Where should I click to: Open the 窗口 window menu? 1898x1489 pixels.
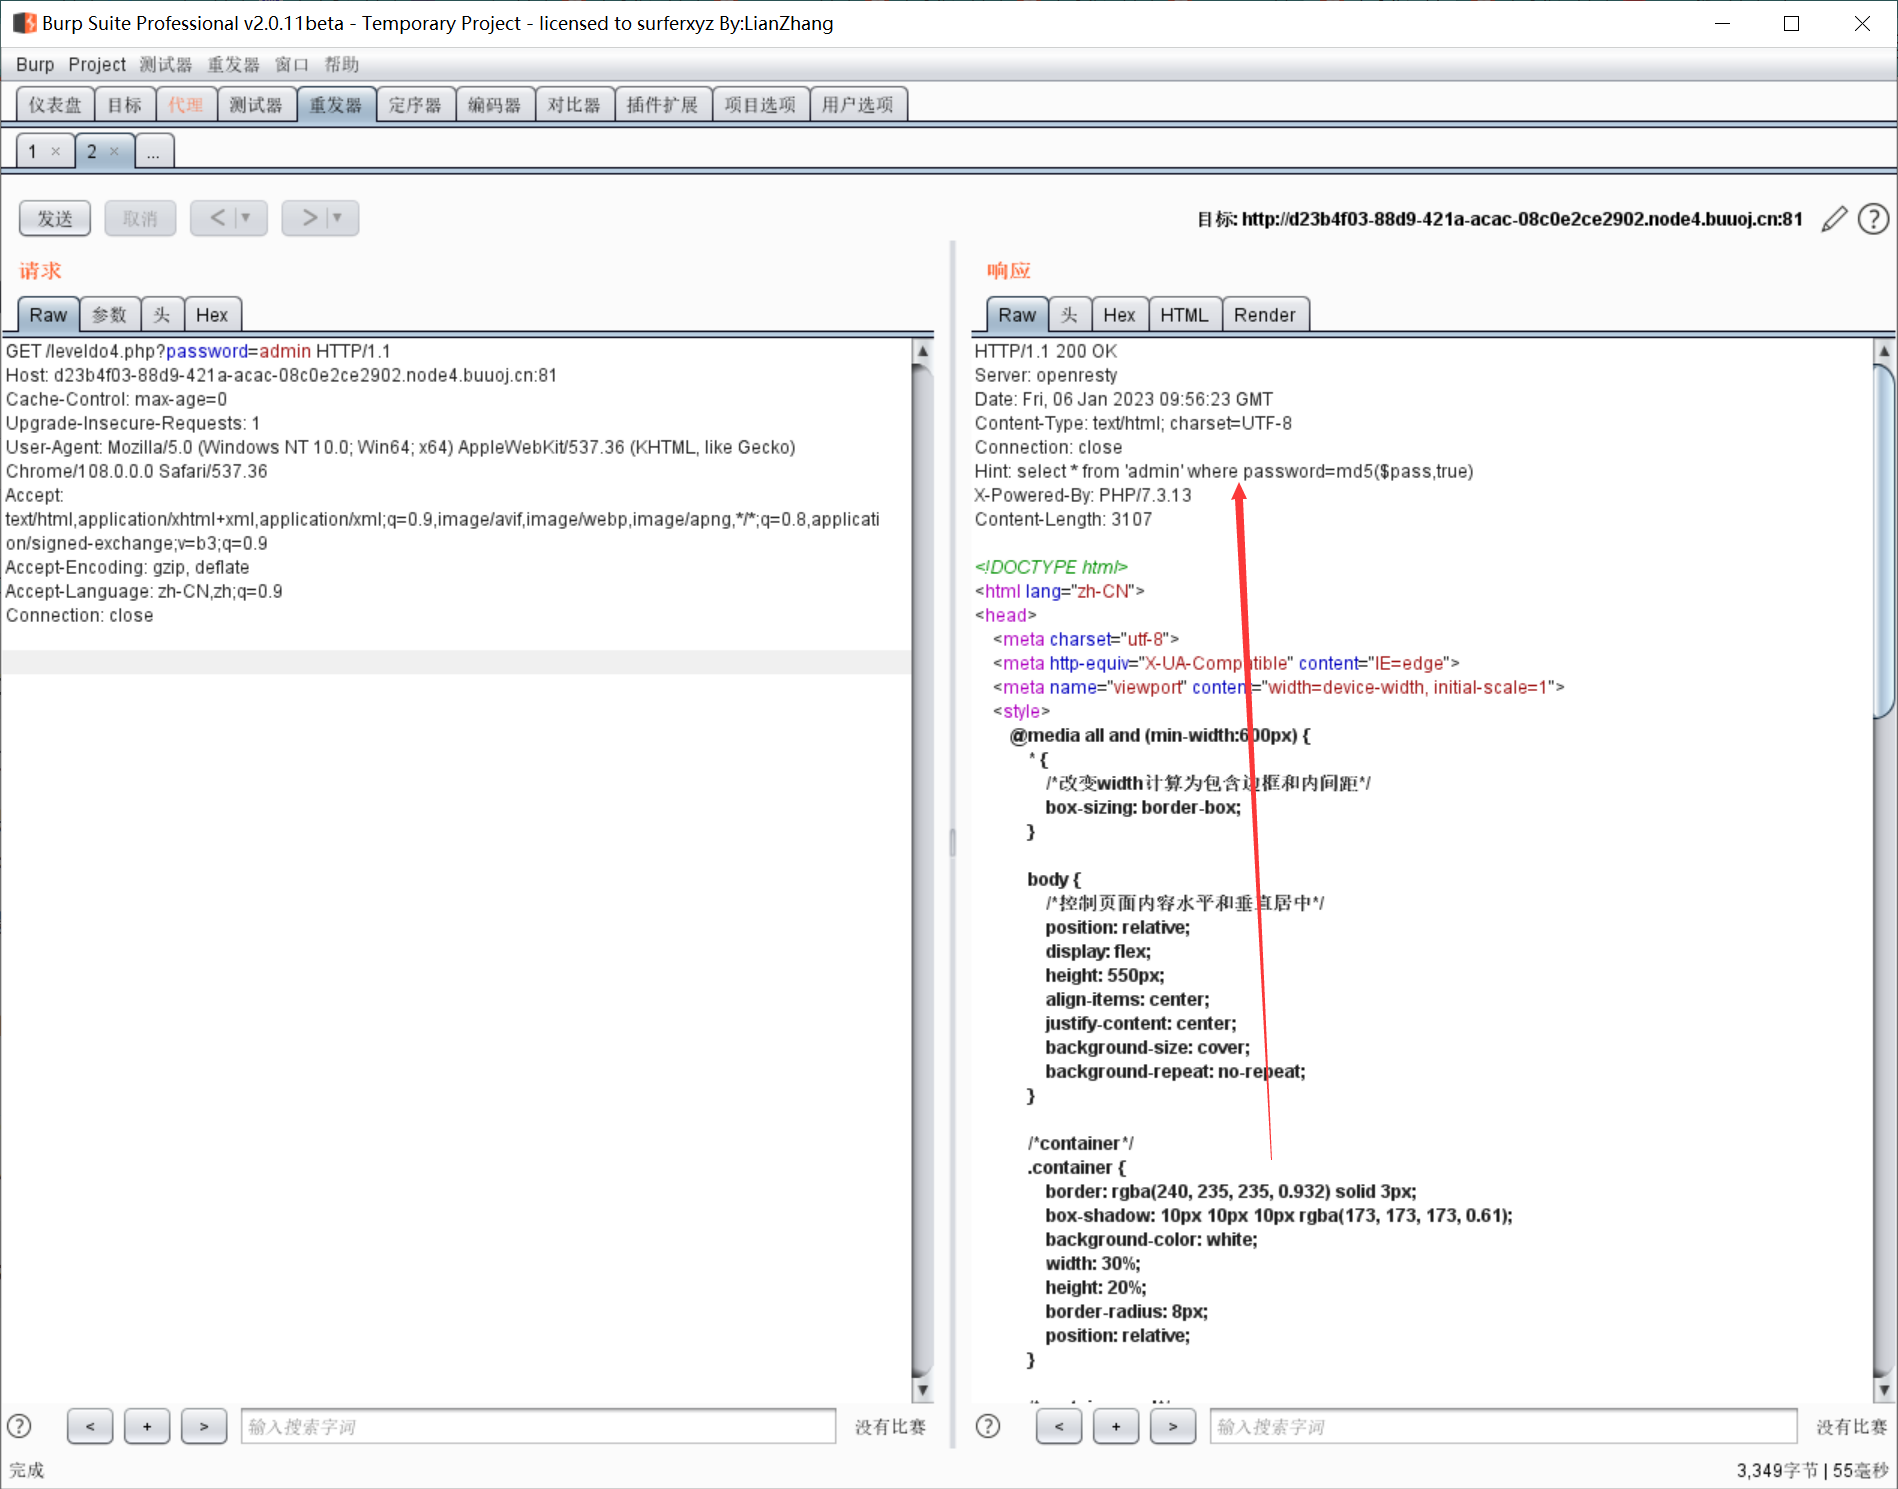(x=292, y=64)
